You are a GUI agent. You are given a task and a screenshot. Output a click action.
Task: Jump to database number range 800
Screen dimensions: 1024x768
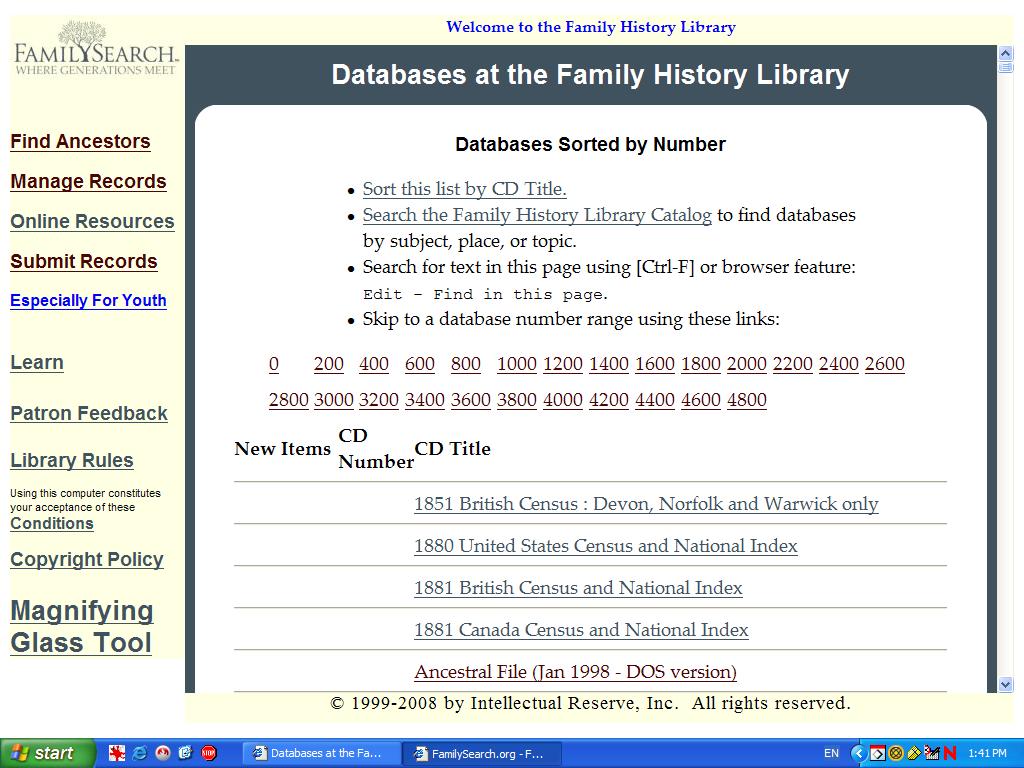(x=466, y=364)
